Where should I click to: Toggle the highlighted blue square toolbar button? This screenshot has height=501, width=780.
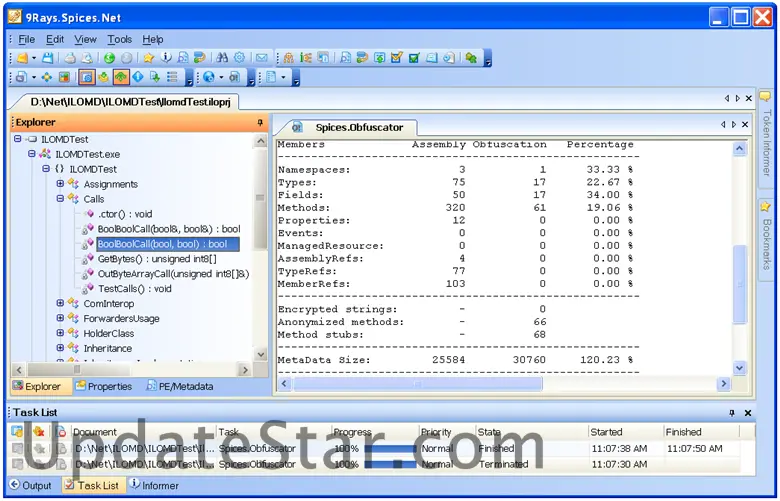tap(87, 77)
